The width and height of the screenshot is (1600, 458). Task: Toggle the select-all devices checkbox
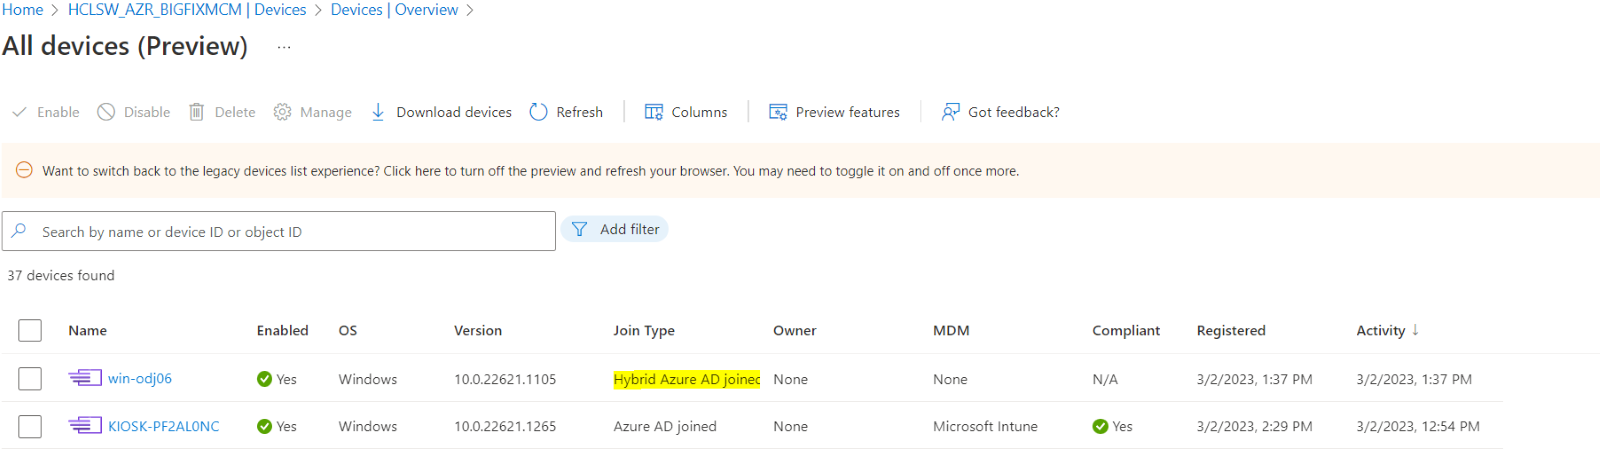click(30, 330)
